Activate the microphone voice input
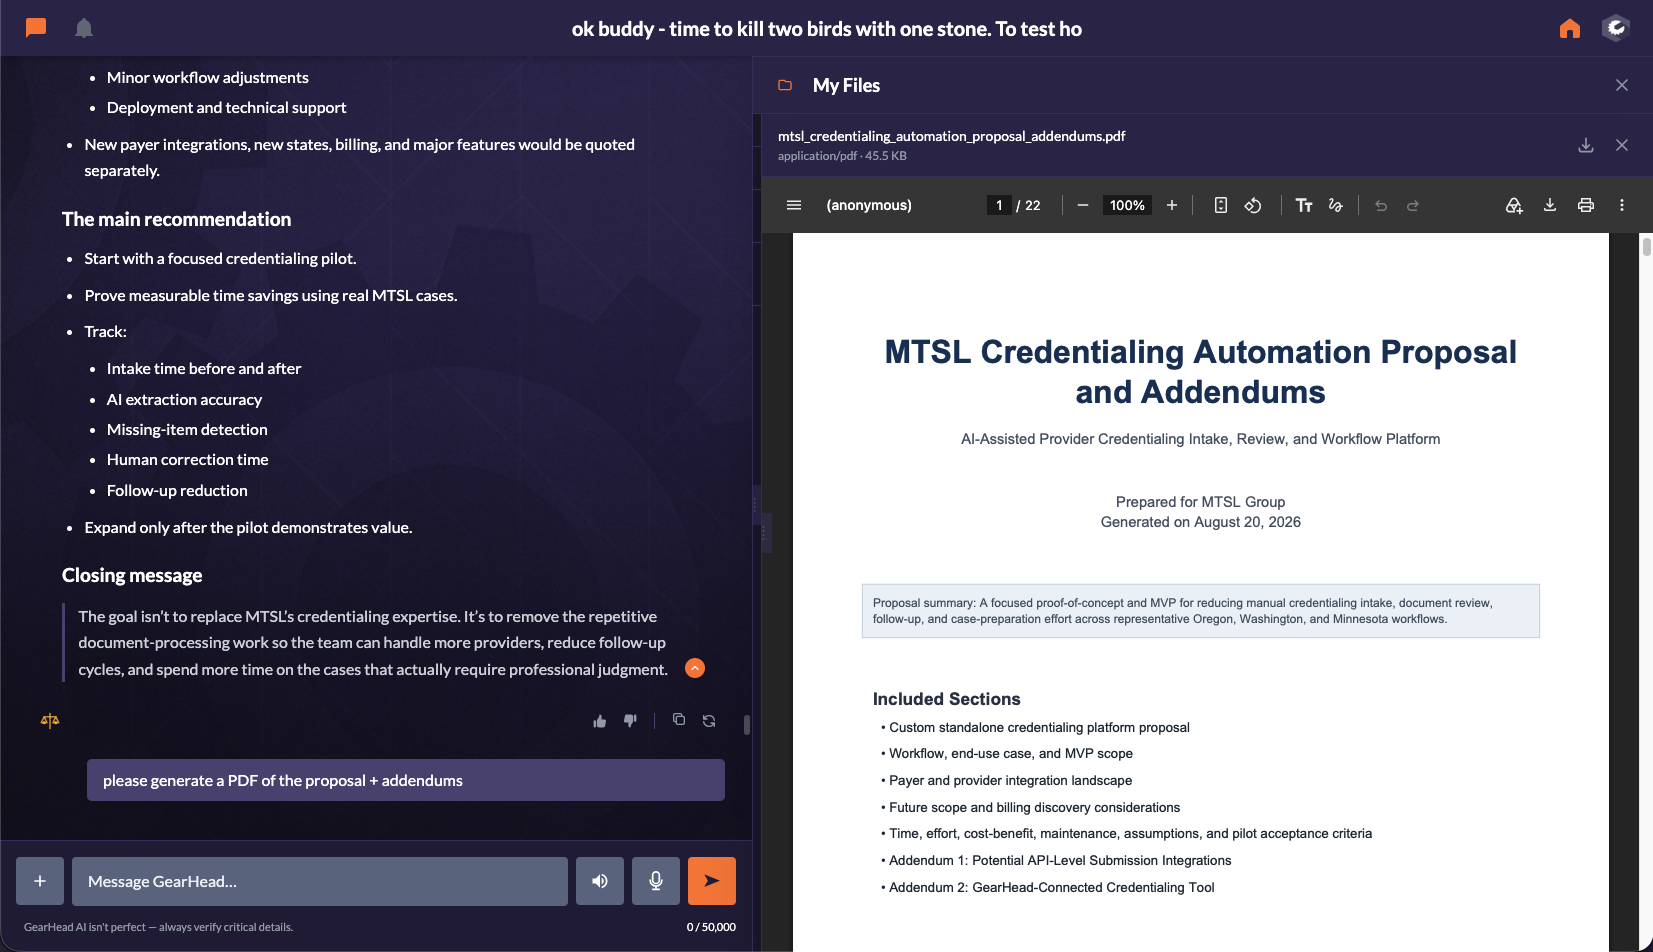The height and width of the screenshot is (952, 1653). coord(656,881)
